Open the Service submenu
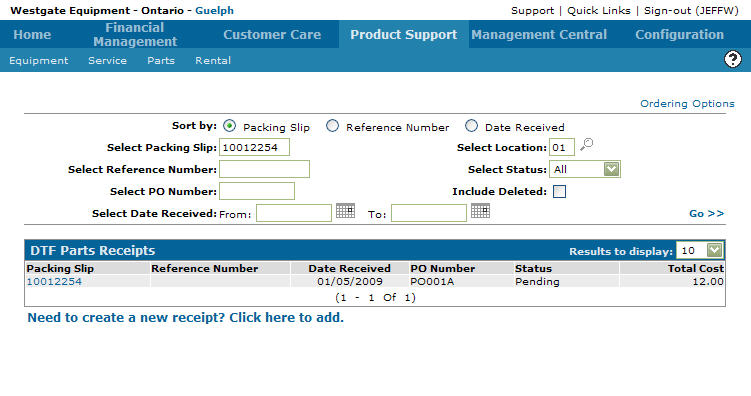 pos(107,61)
